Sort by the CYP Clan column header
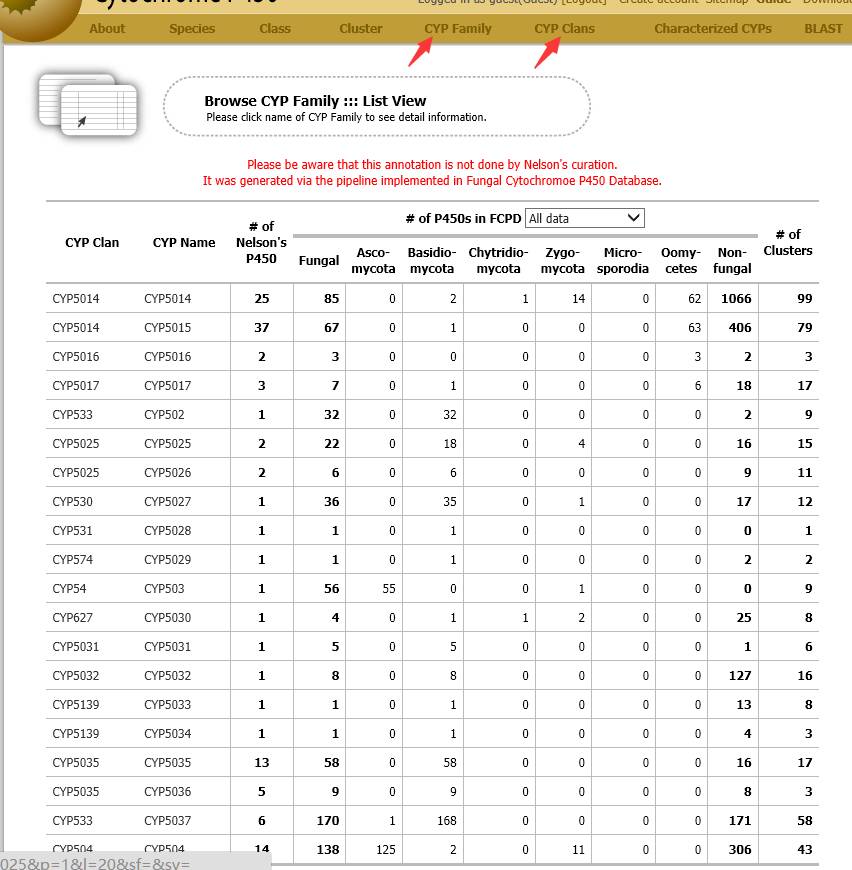852x870 pixels. (92, 242)
